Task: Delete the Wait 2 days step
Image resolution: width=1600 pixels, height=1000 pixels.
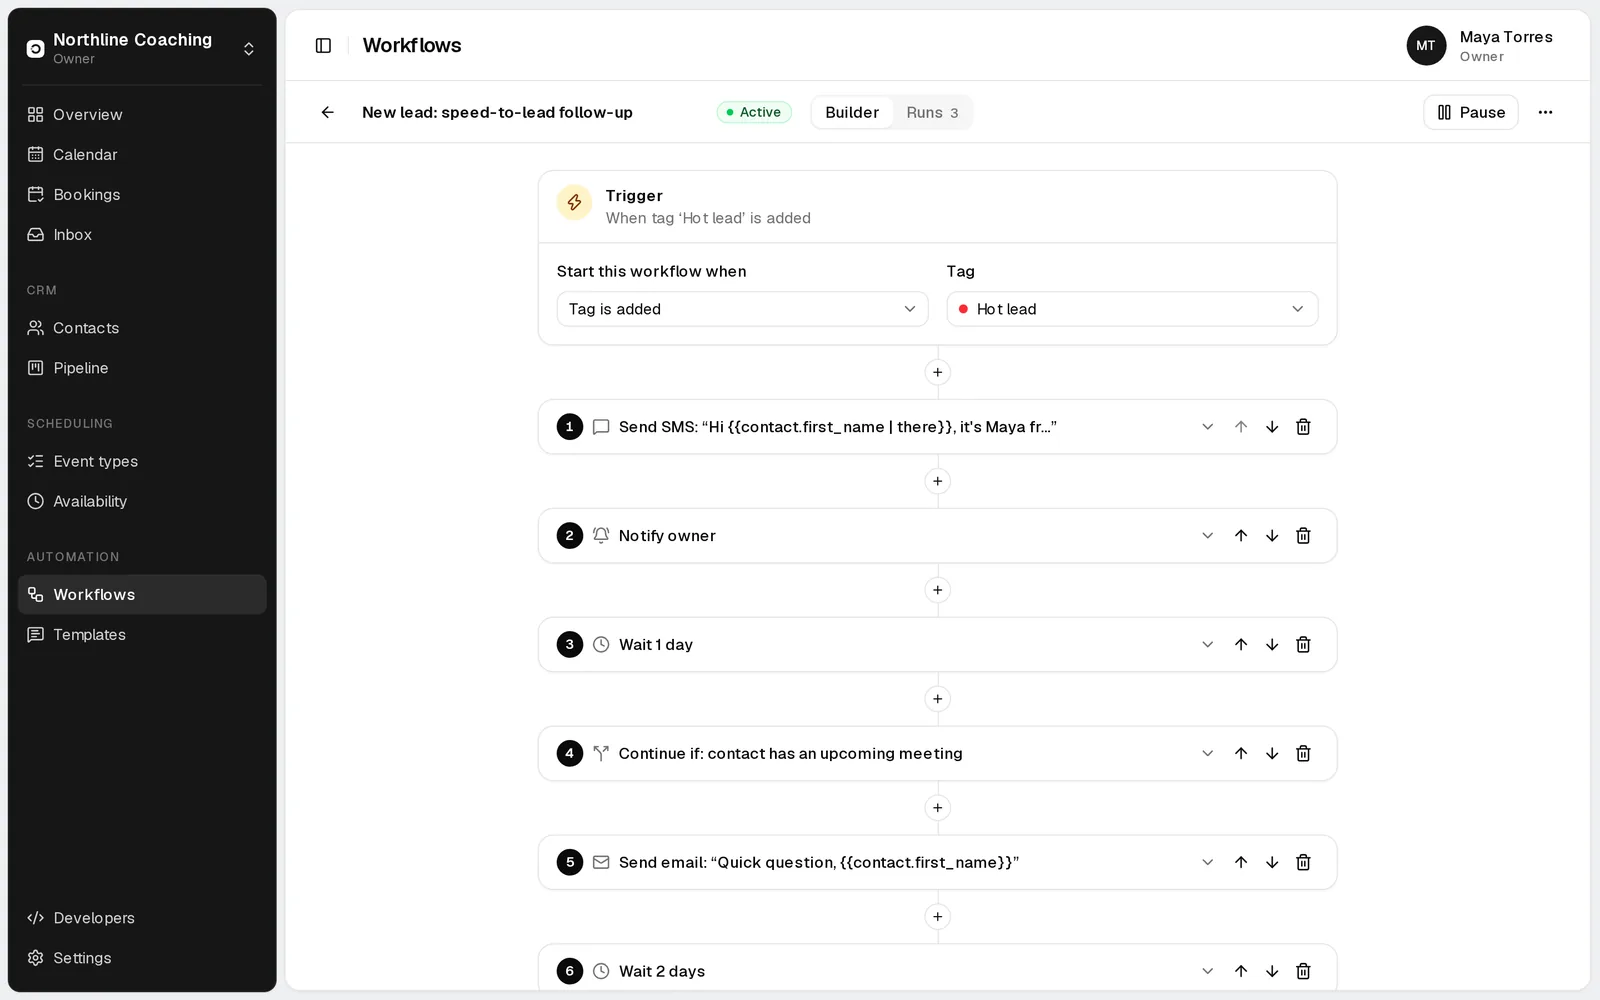Action: click(1303, 971)
